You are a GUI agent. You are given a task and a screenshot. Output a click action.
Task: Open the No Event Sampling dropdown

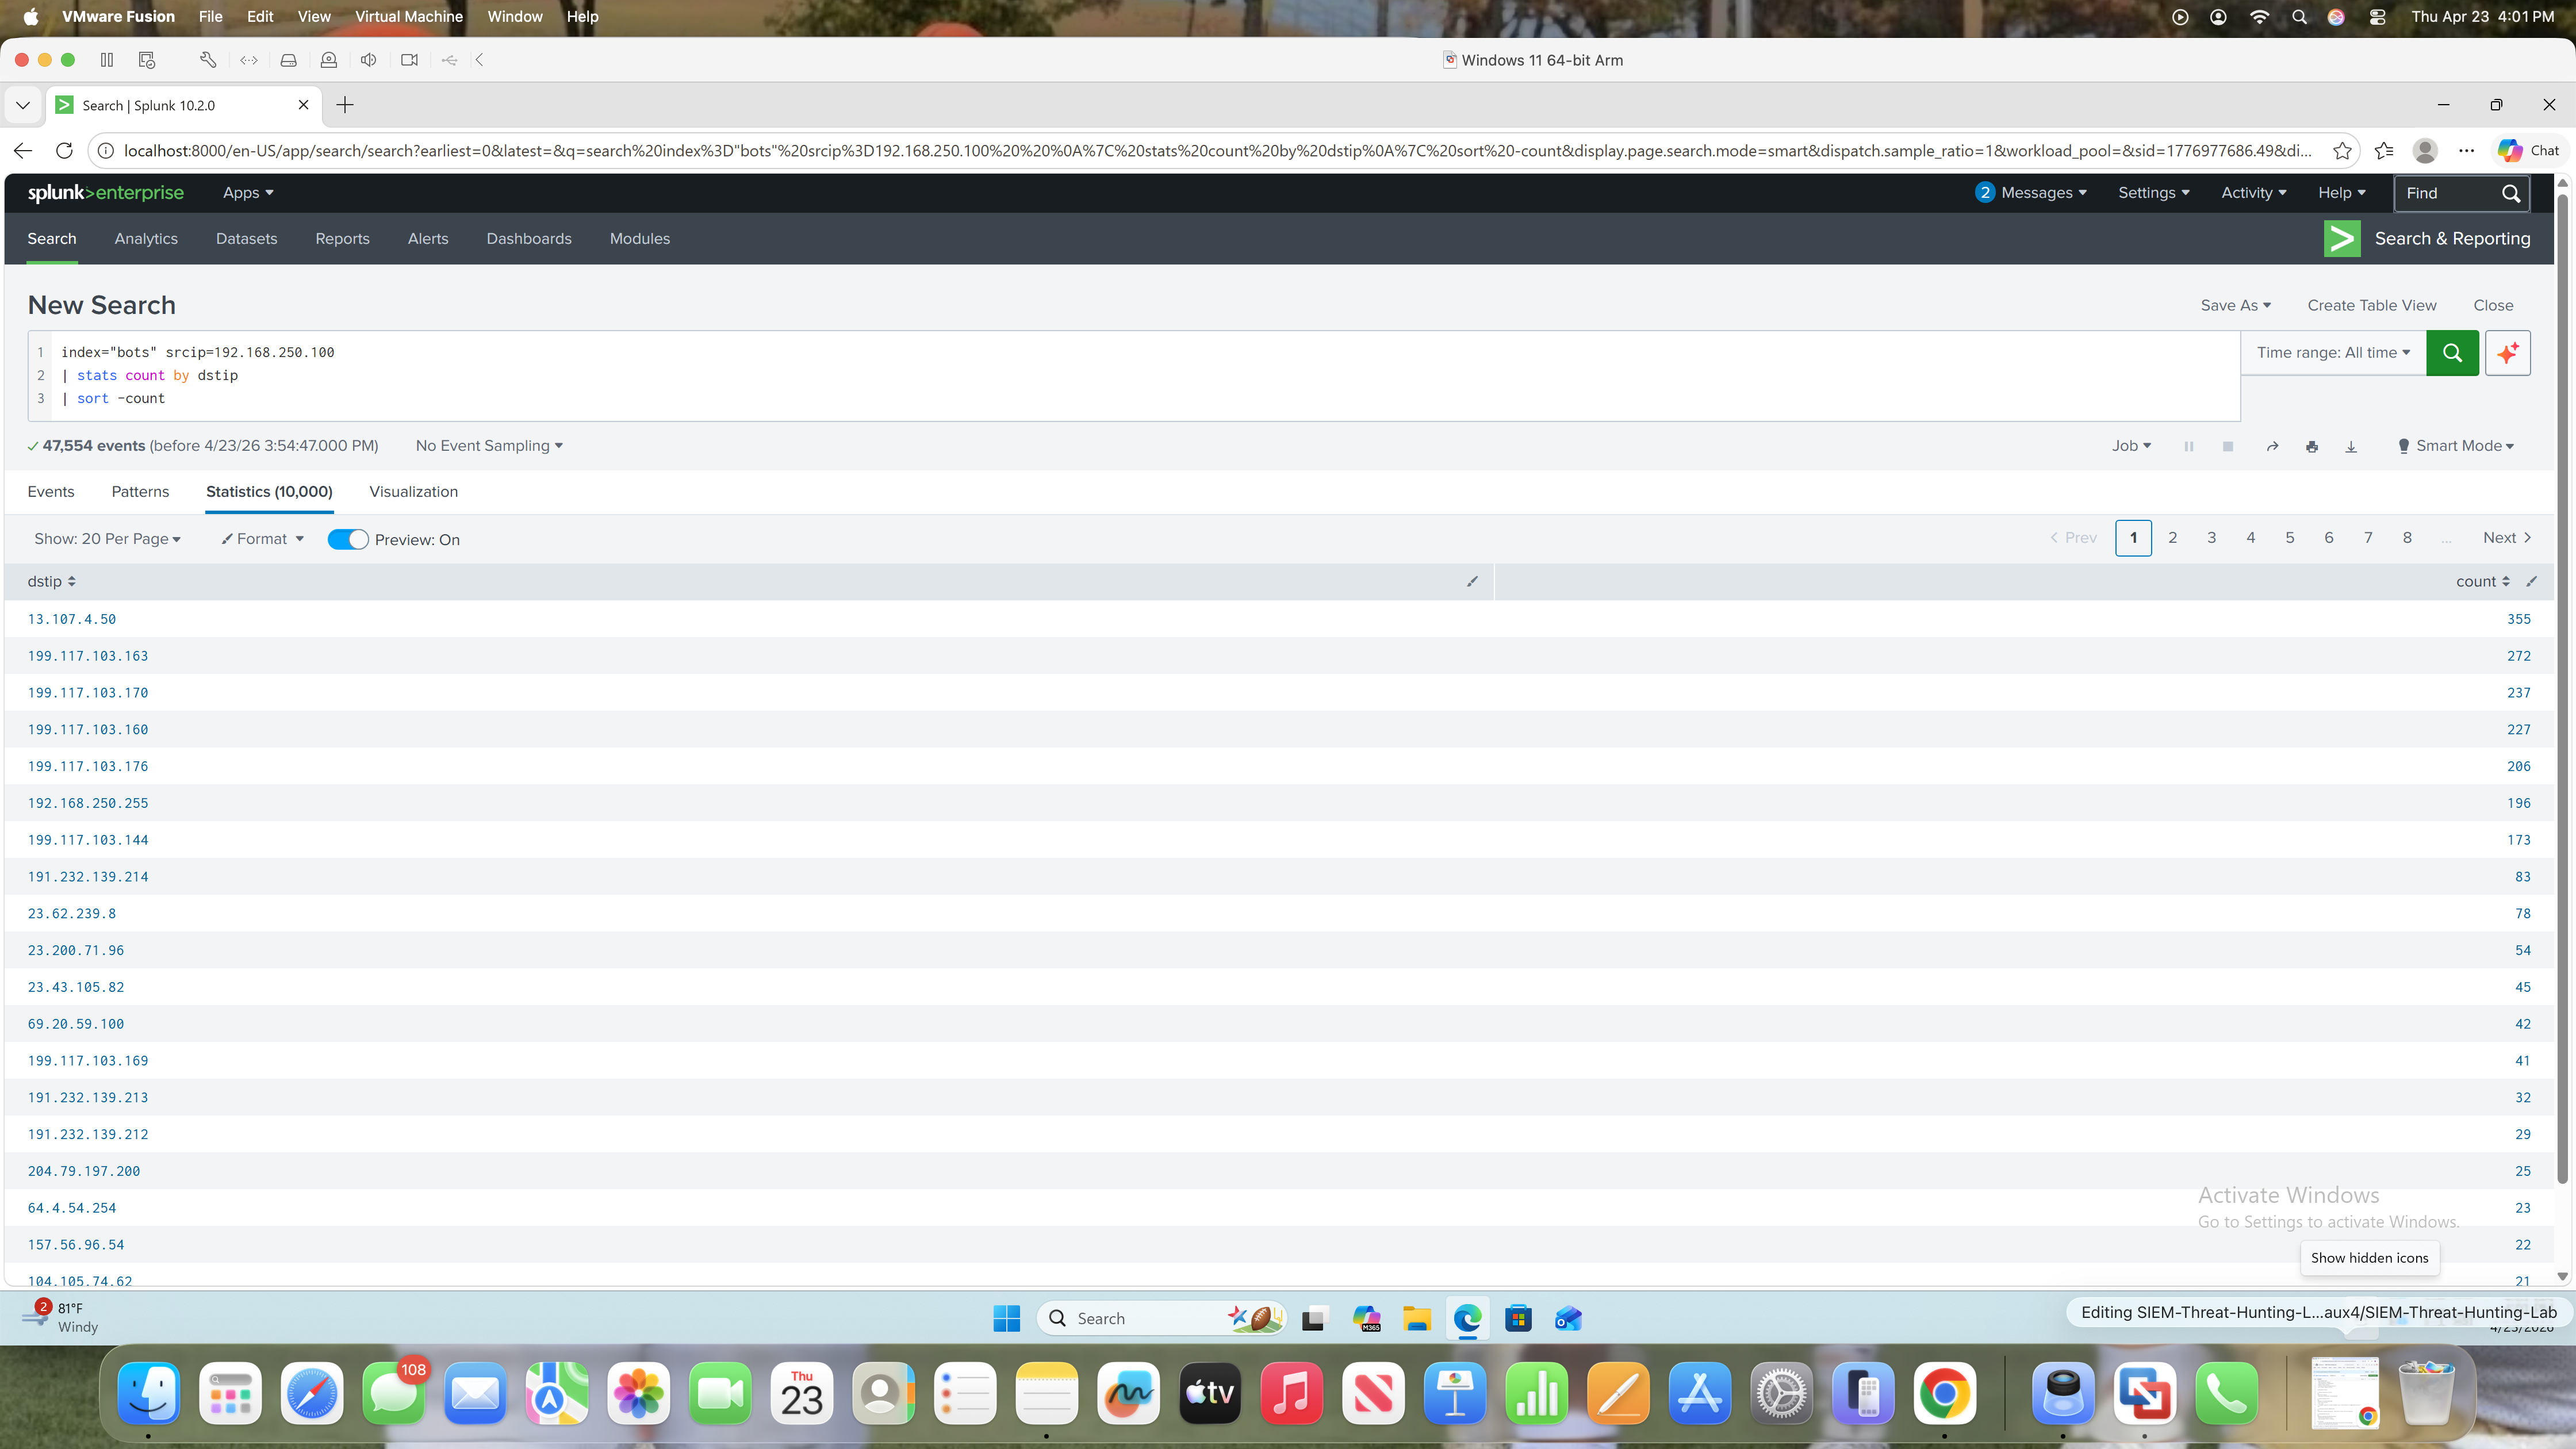[x=489, y=446]
